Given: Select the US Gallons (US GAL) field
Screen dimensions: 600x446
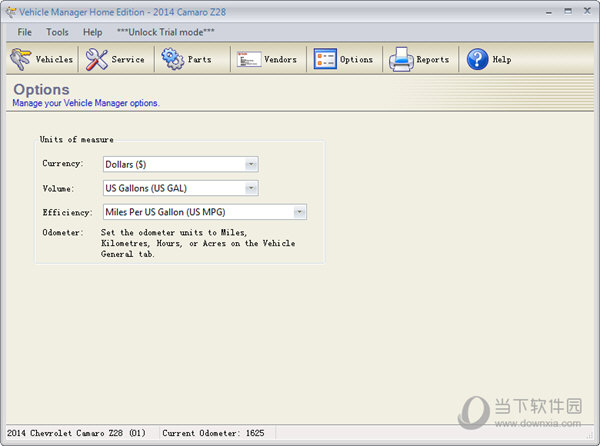Looking at the screenshot, I should point(181,188).
